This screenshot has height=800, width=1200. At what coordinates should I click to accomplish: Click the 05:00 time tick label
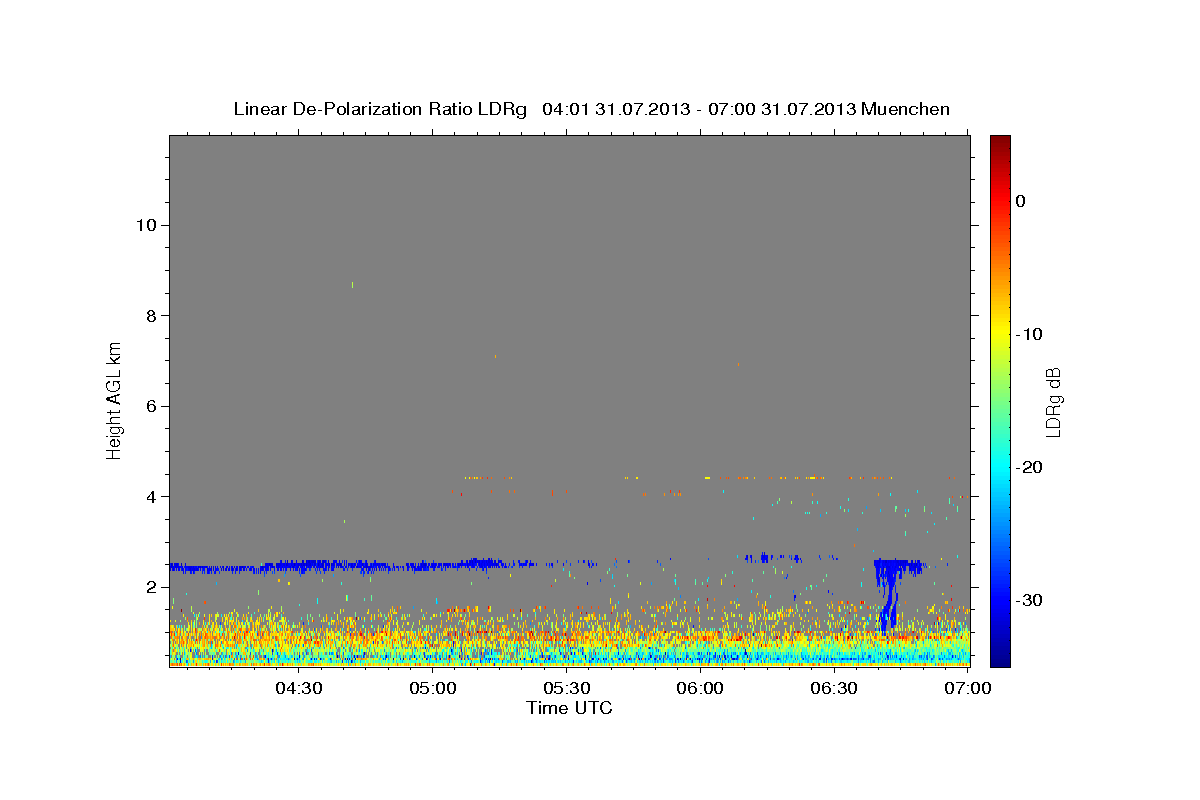point(433,689)
